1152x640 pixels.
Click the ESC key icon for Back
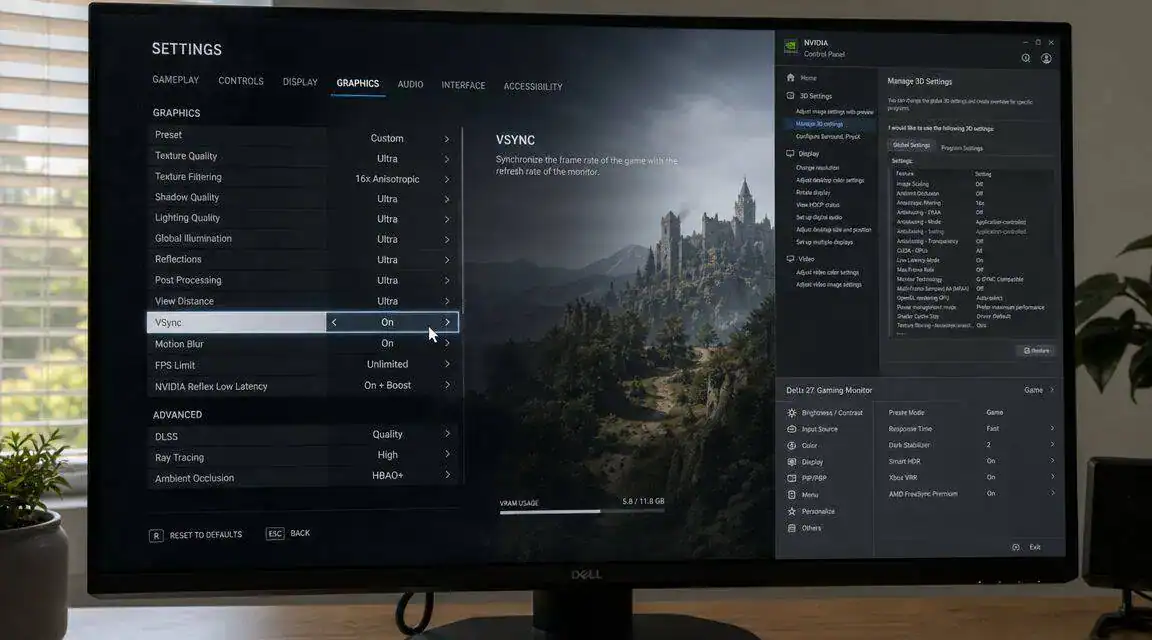point(275,534)
